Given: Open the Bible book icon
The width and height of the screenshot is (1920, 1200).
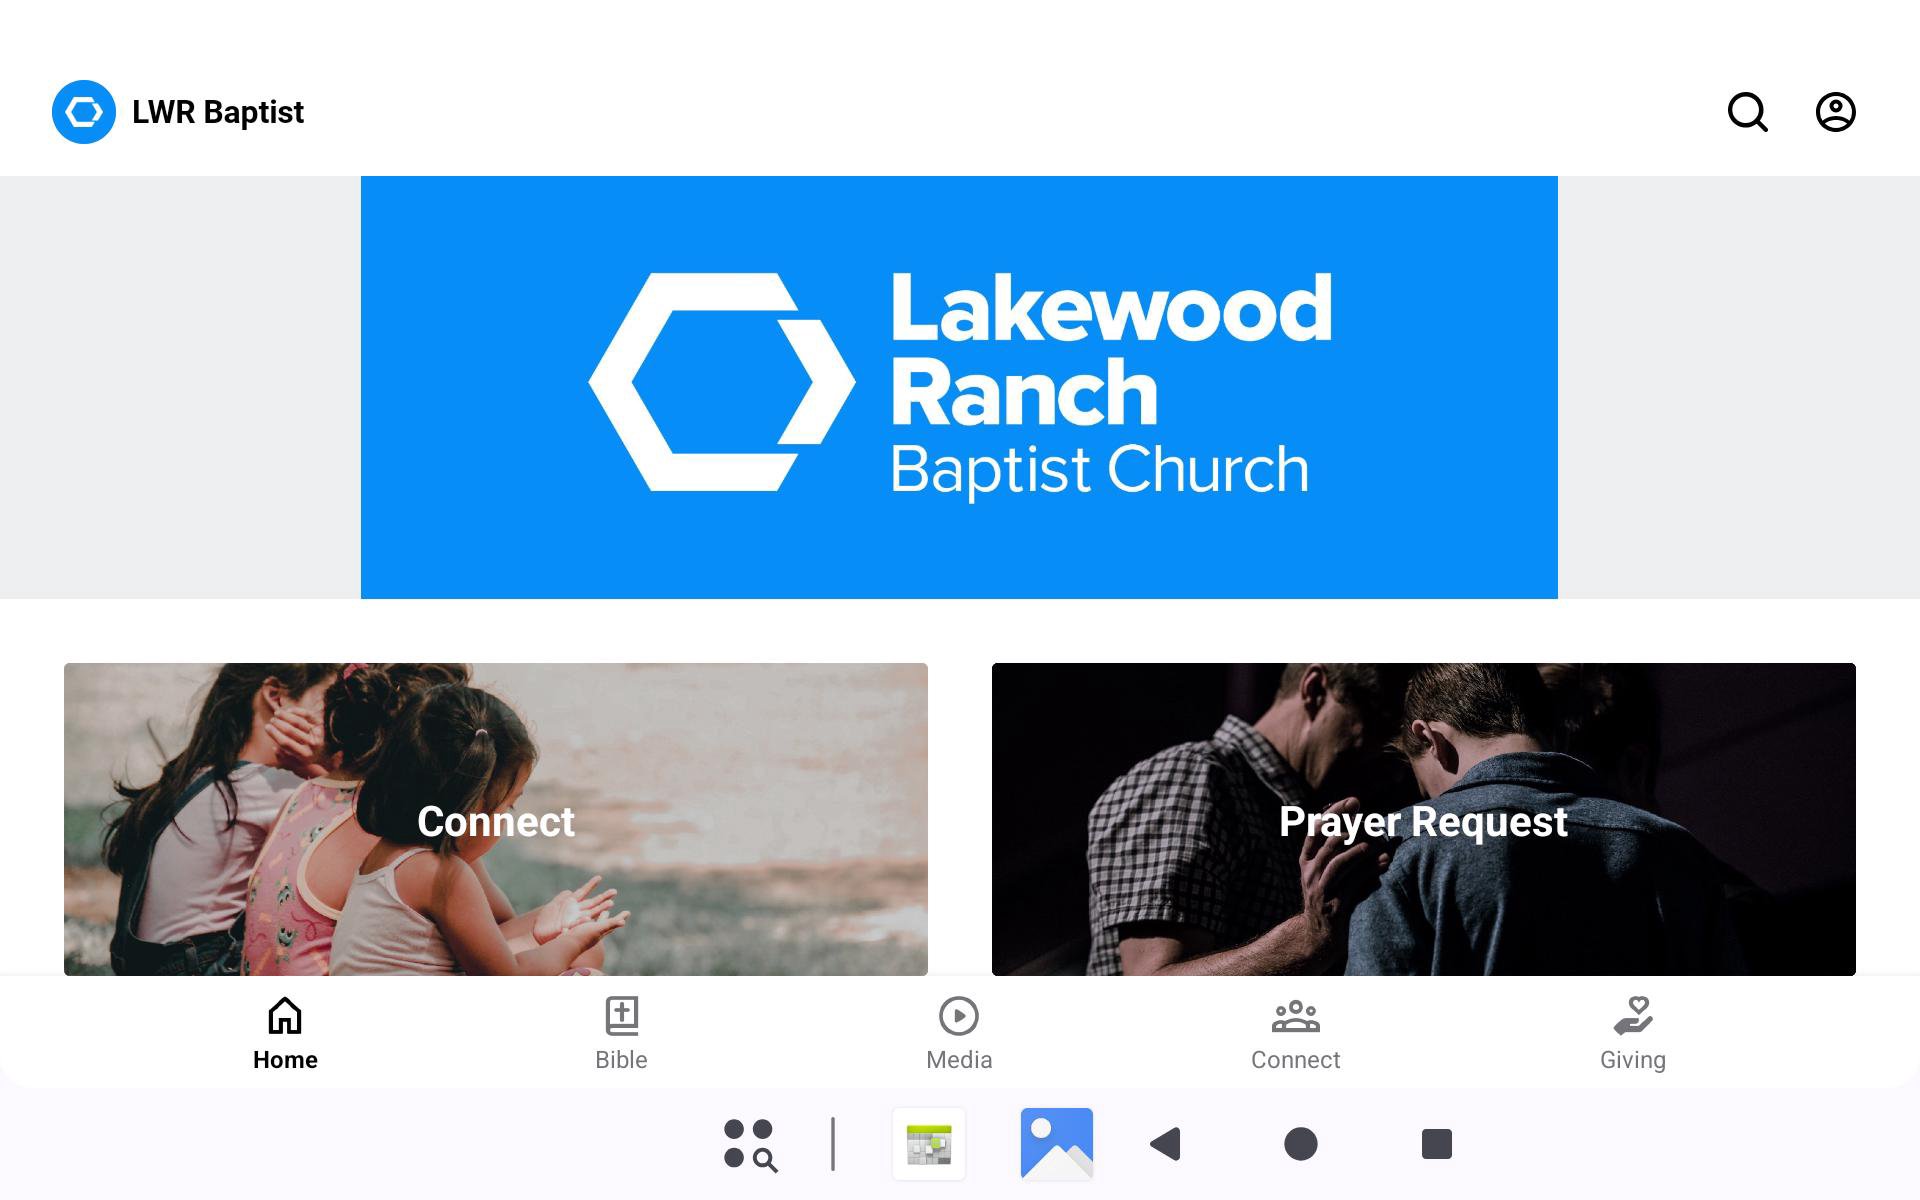Looking at the screenshot, I should (621, 1016).
